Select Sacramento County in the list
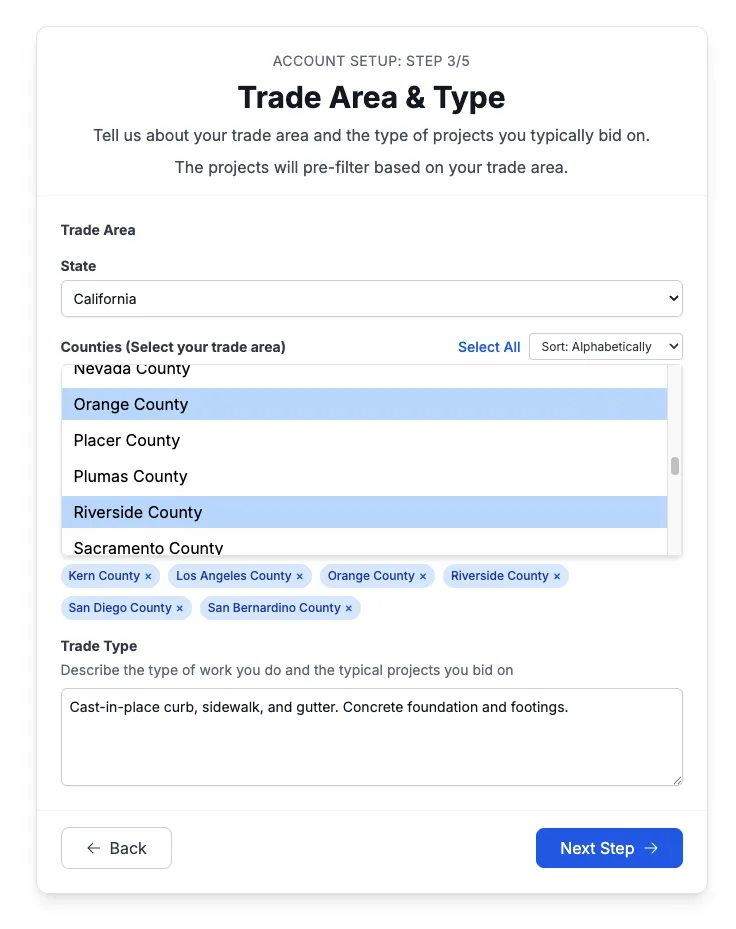 click(x=364, y=546)
